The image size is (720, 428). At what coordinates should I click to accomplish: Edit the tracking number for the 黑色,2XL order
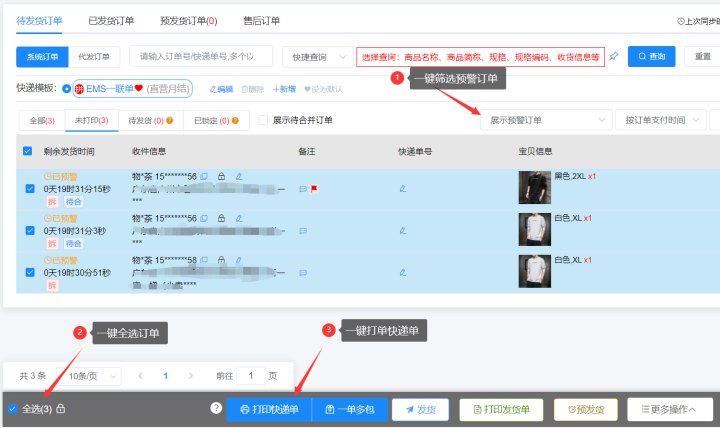403,189
